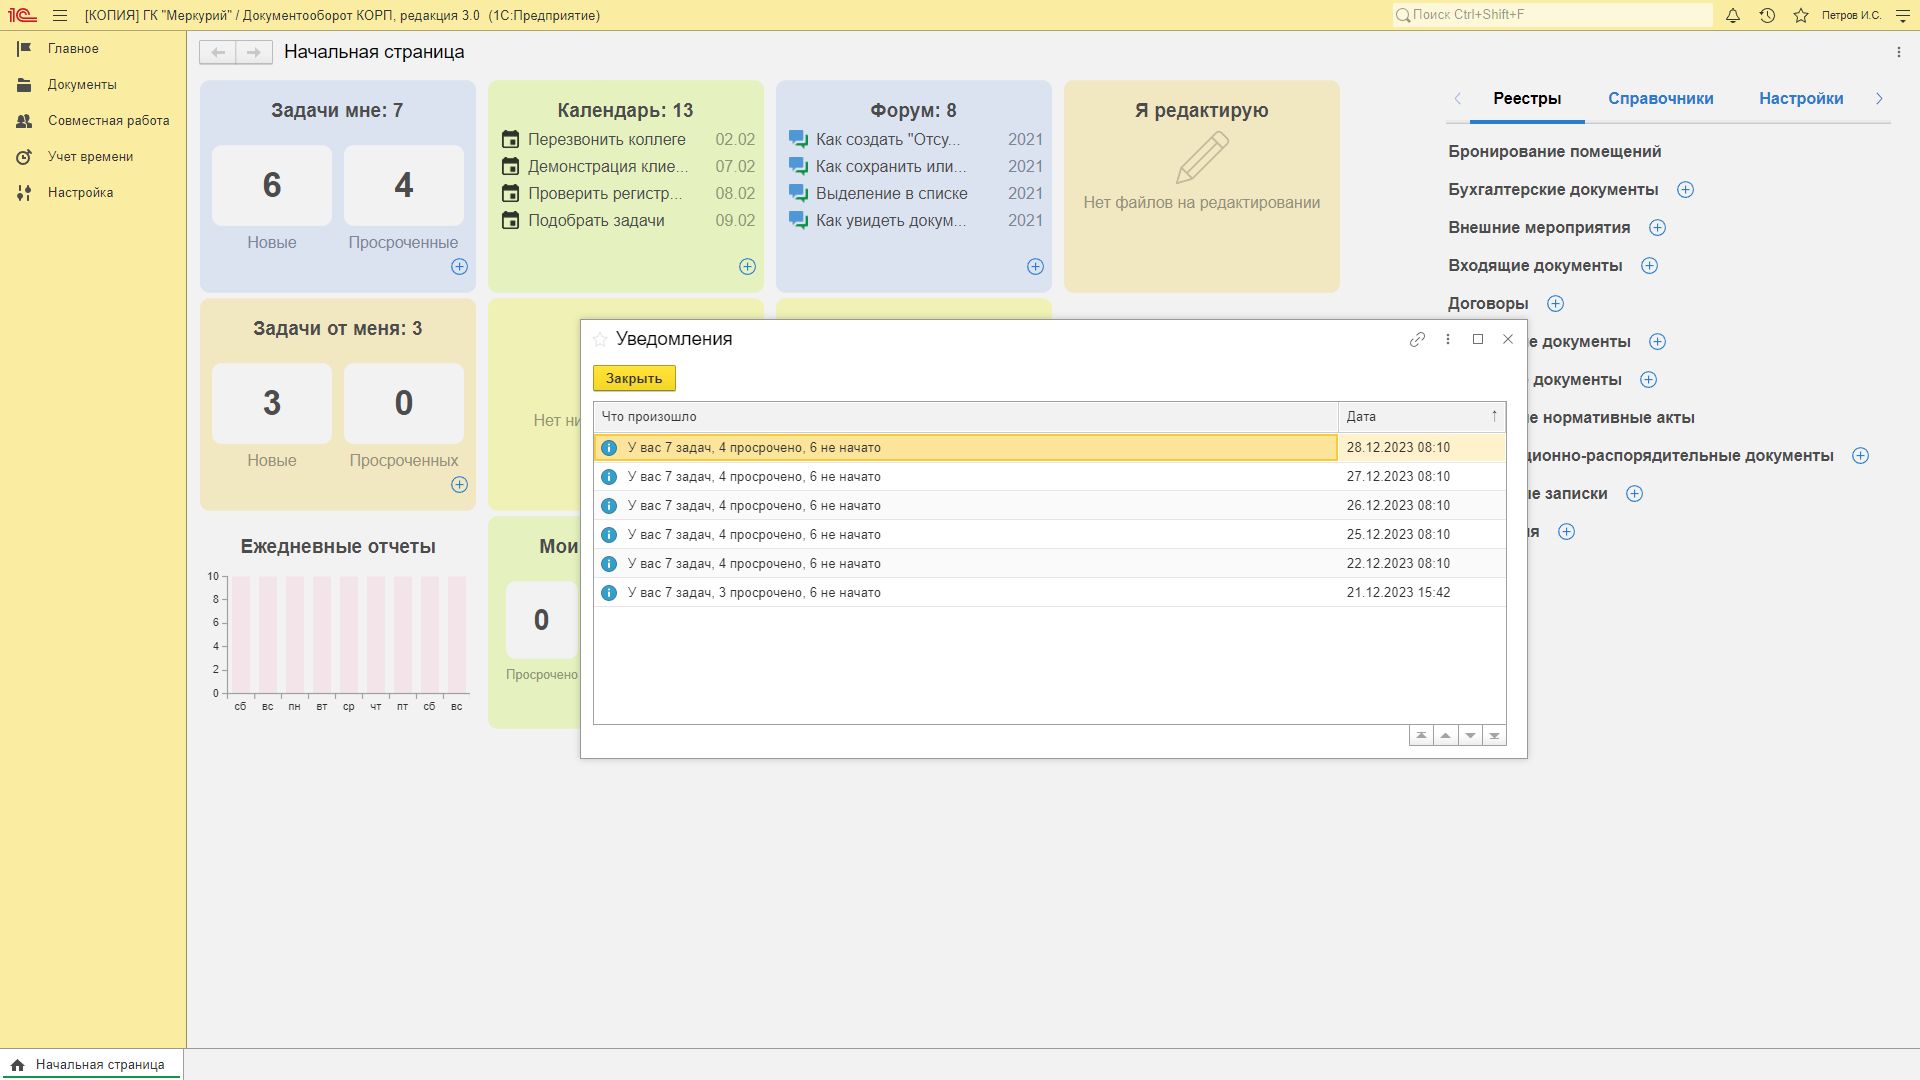Click the 1C logo icon

22,15
